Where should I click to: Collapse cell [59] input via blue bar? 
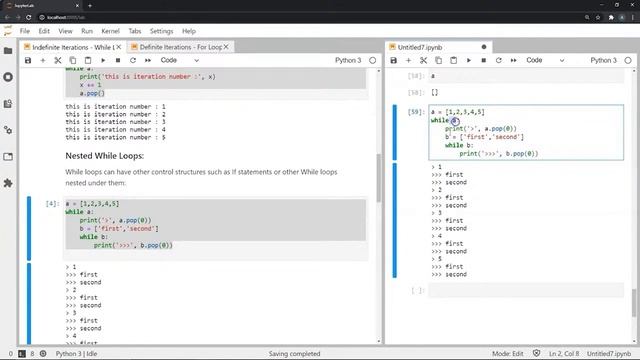coord(395,132)
